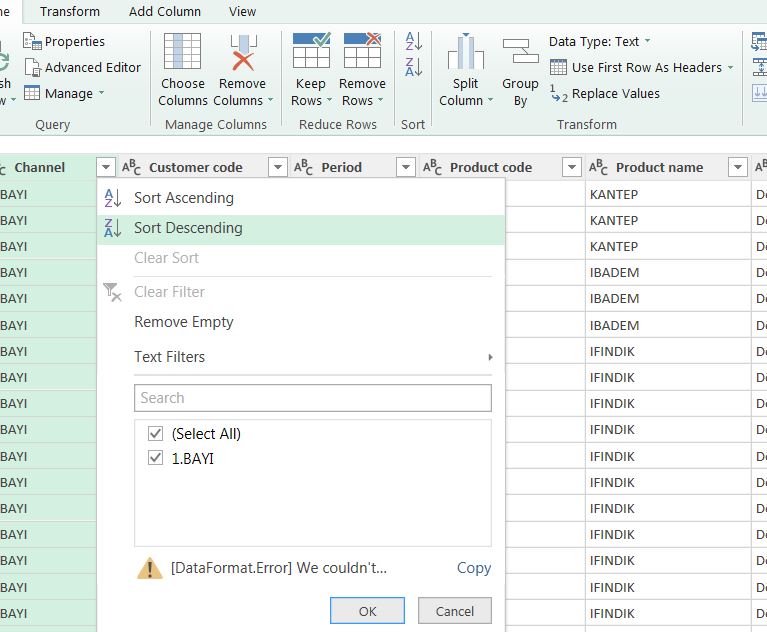Open query Properties
This screenshot has width=767, height=632.
[64, 42]
